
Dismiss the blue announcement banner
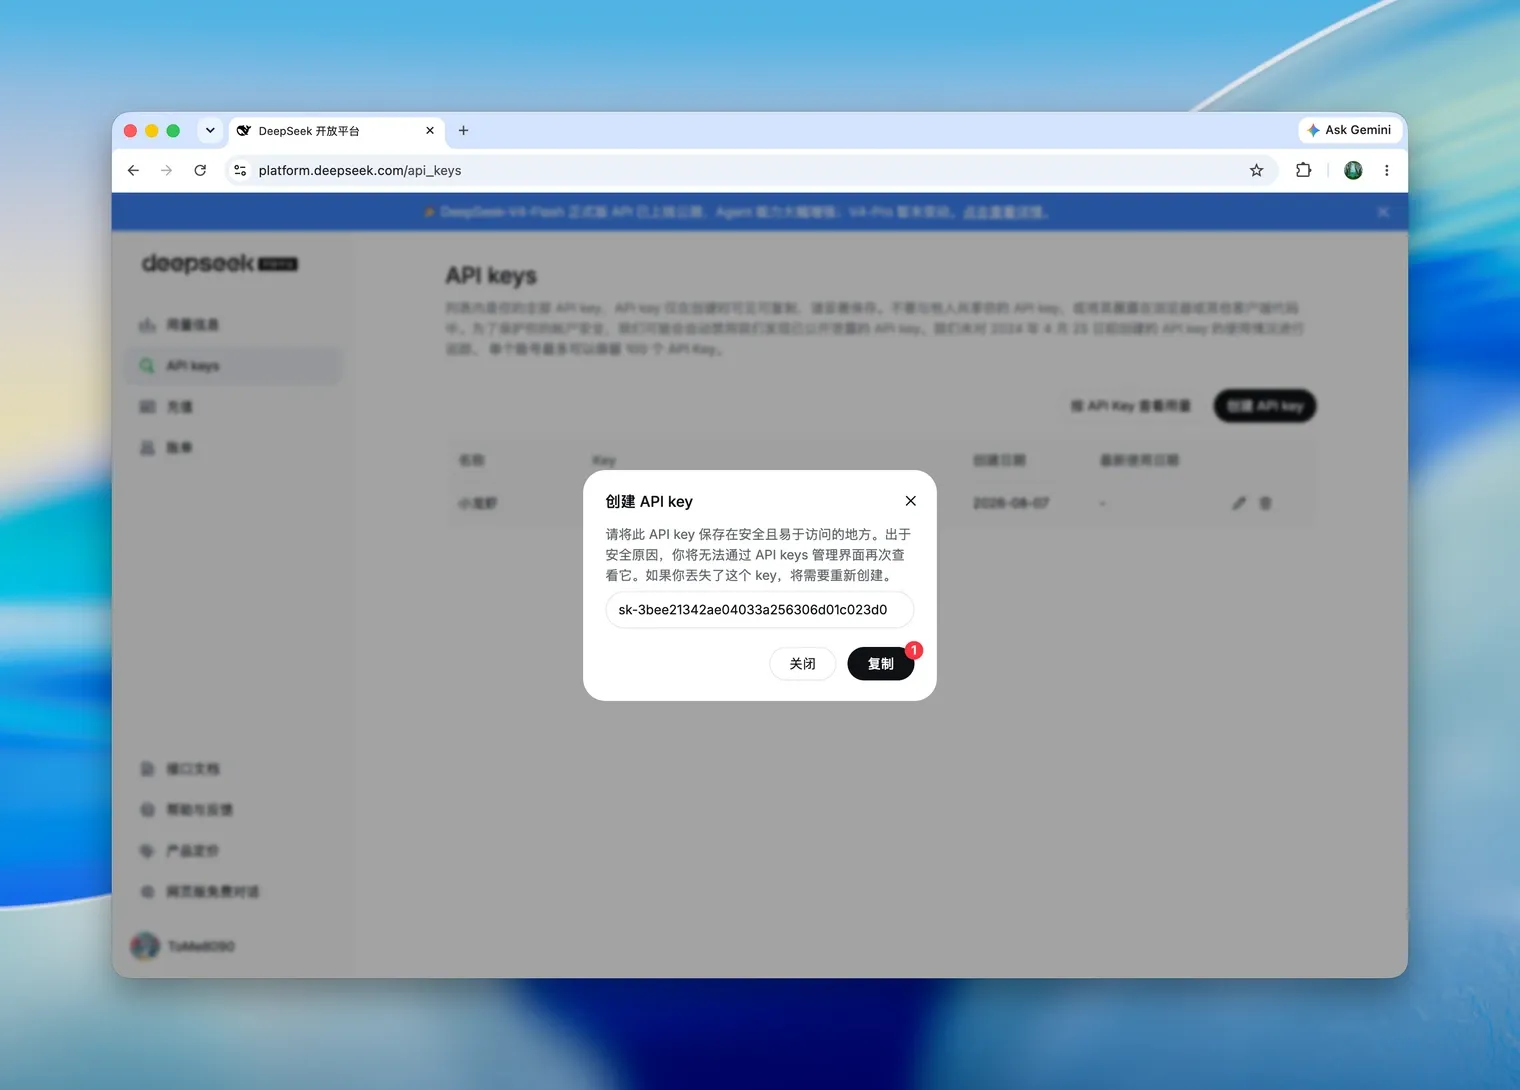click(1383, 212)
